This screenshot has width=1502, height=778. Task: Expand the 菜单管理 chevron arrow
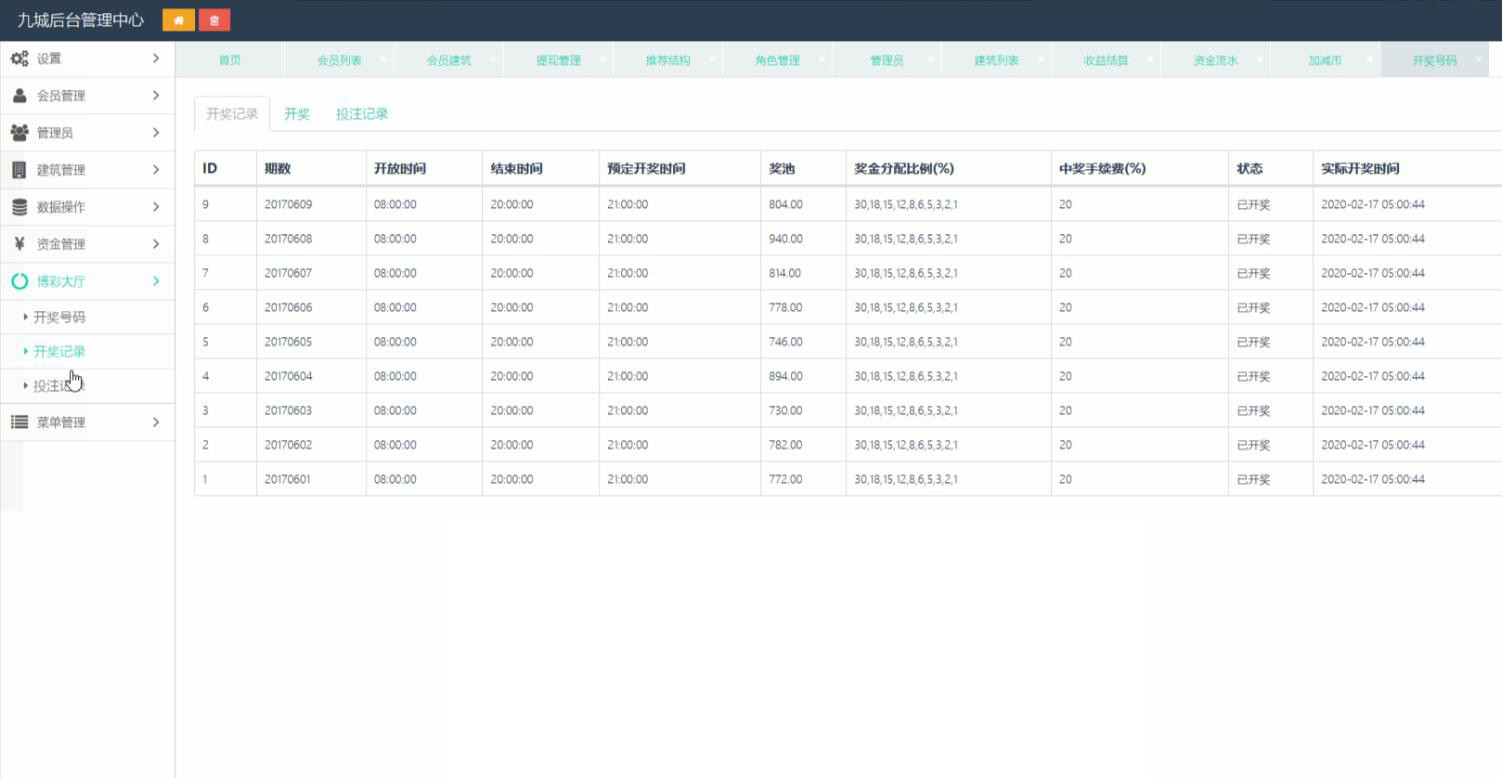coord(155,422)
